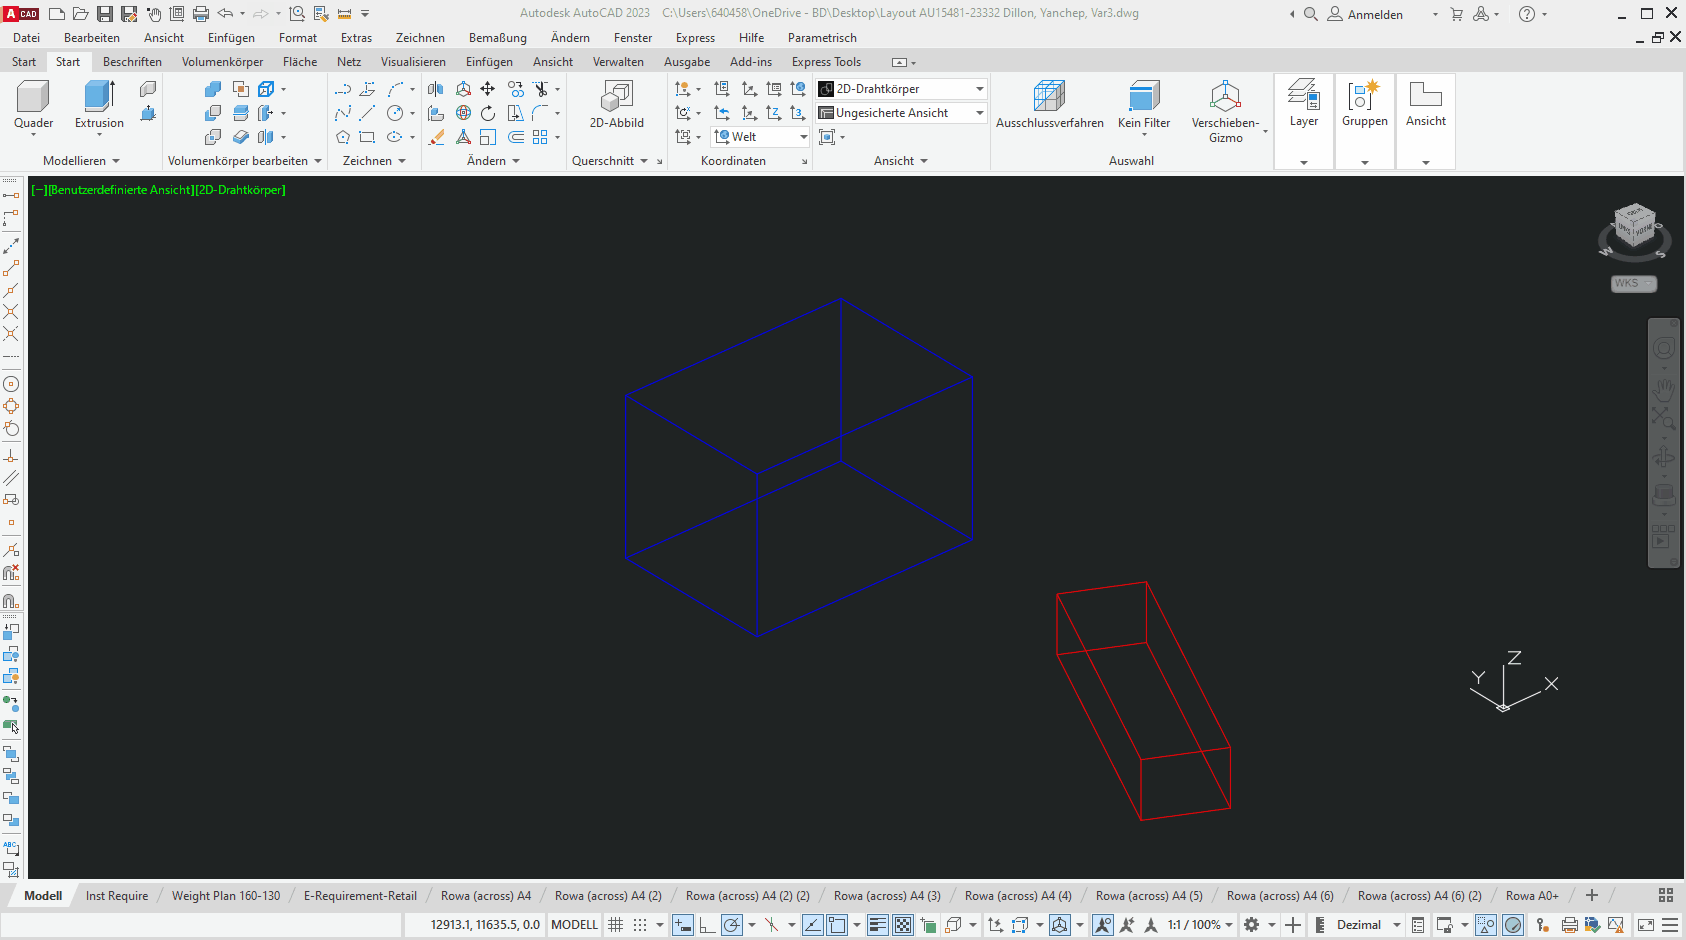Click the Trim scissors icon

(x=541, y=89)
